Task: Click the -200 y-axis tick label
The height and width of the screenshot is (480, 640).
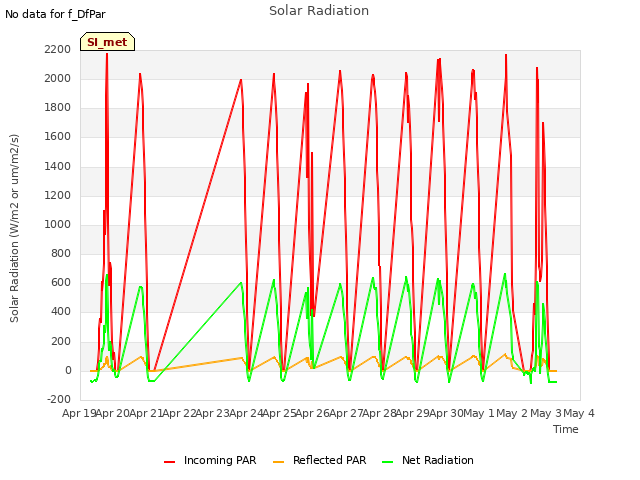Action: [x=59, y=400]
